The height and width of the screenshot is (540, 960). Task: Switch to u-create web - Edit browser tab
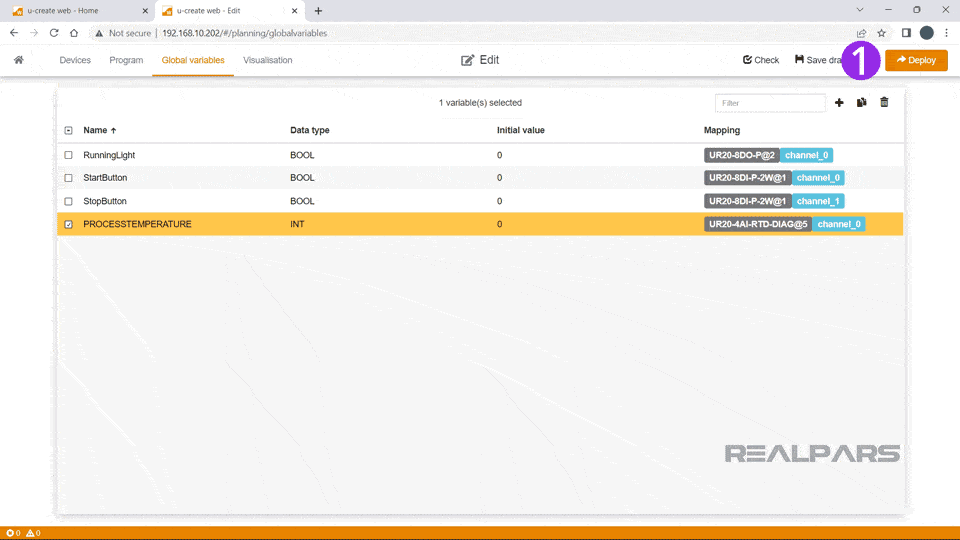coord(230,11)
